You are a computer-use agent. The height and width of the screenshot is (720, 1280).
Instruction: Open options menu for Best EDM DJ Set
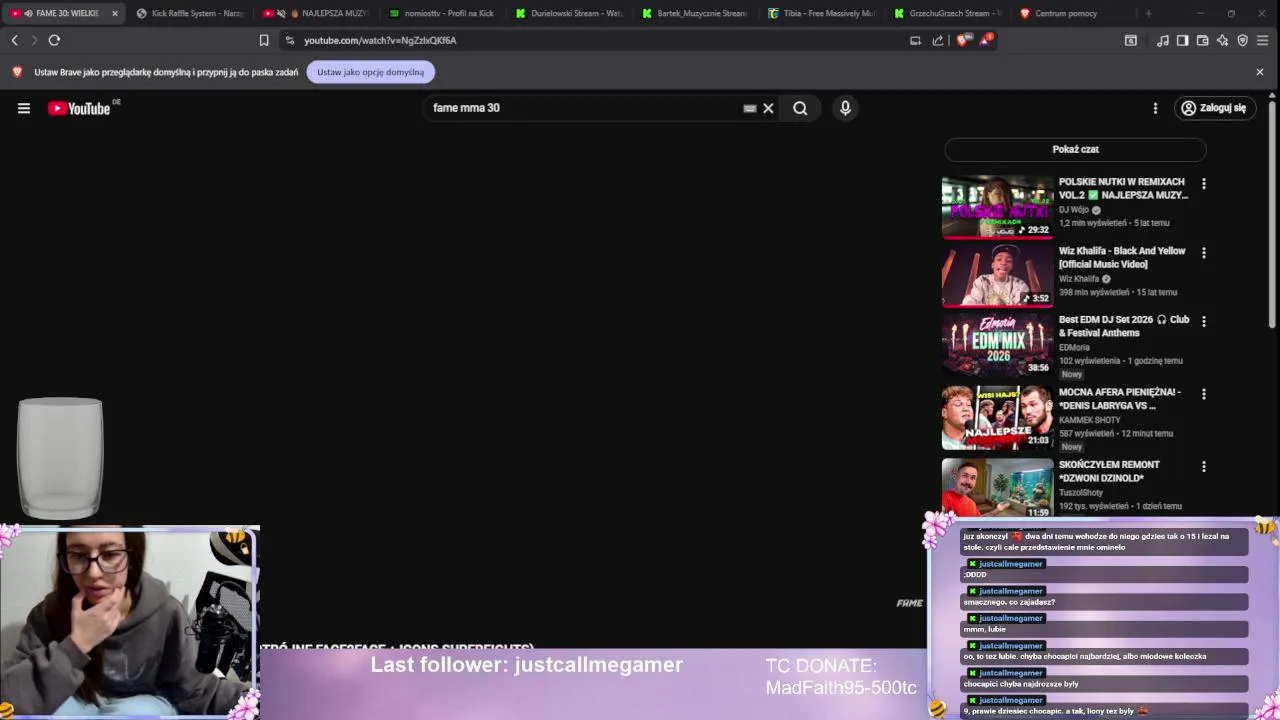1203,321
